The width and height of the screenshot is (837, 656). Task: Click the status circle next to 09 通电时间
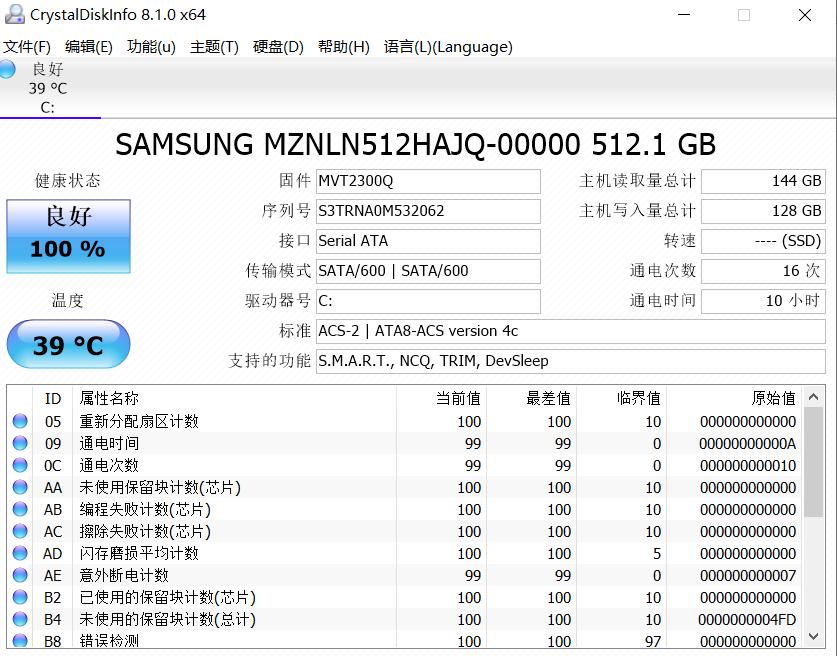tap(20, 443)
